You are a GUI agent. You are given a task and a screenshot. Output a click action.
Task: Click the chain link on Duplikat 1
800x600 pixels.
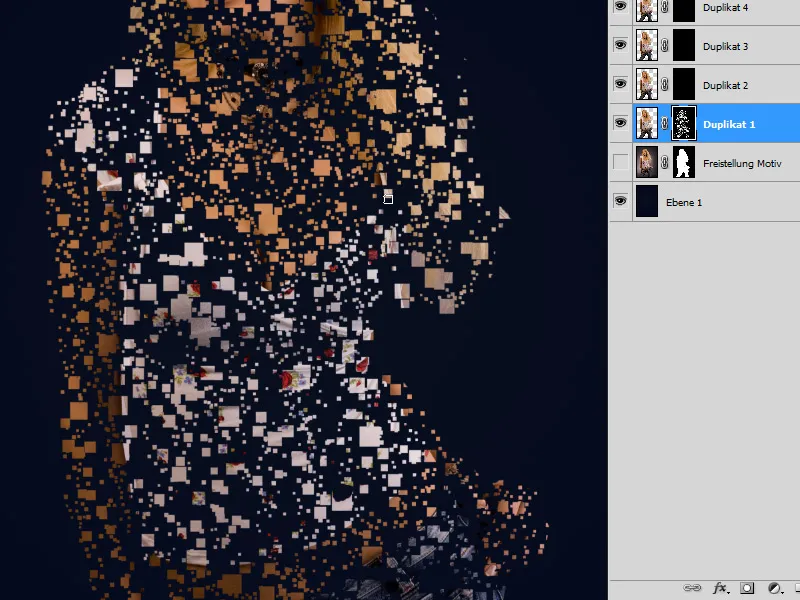coord(665,122)
